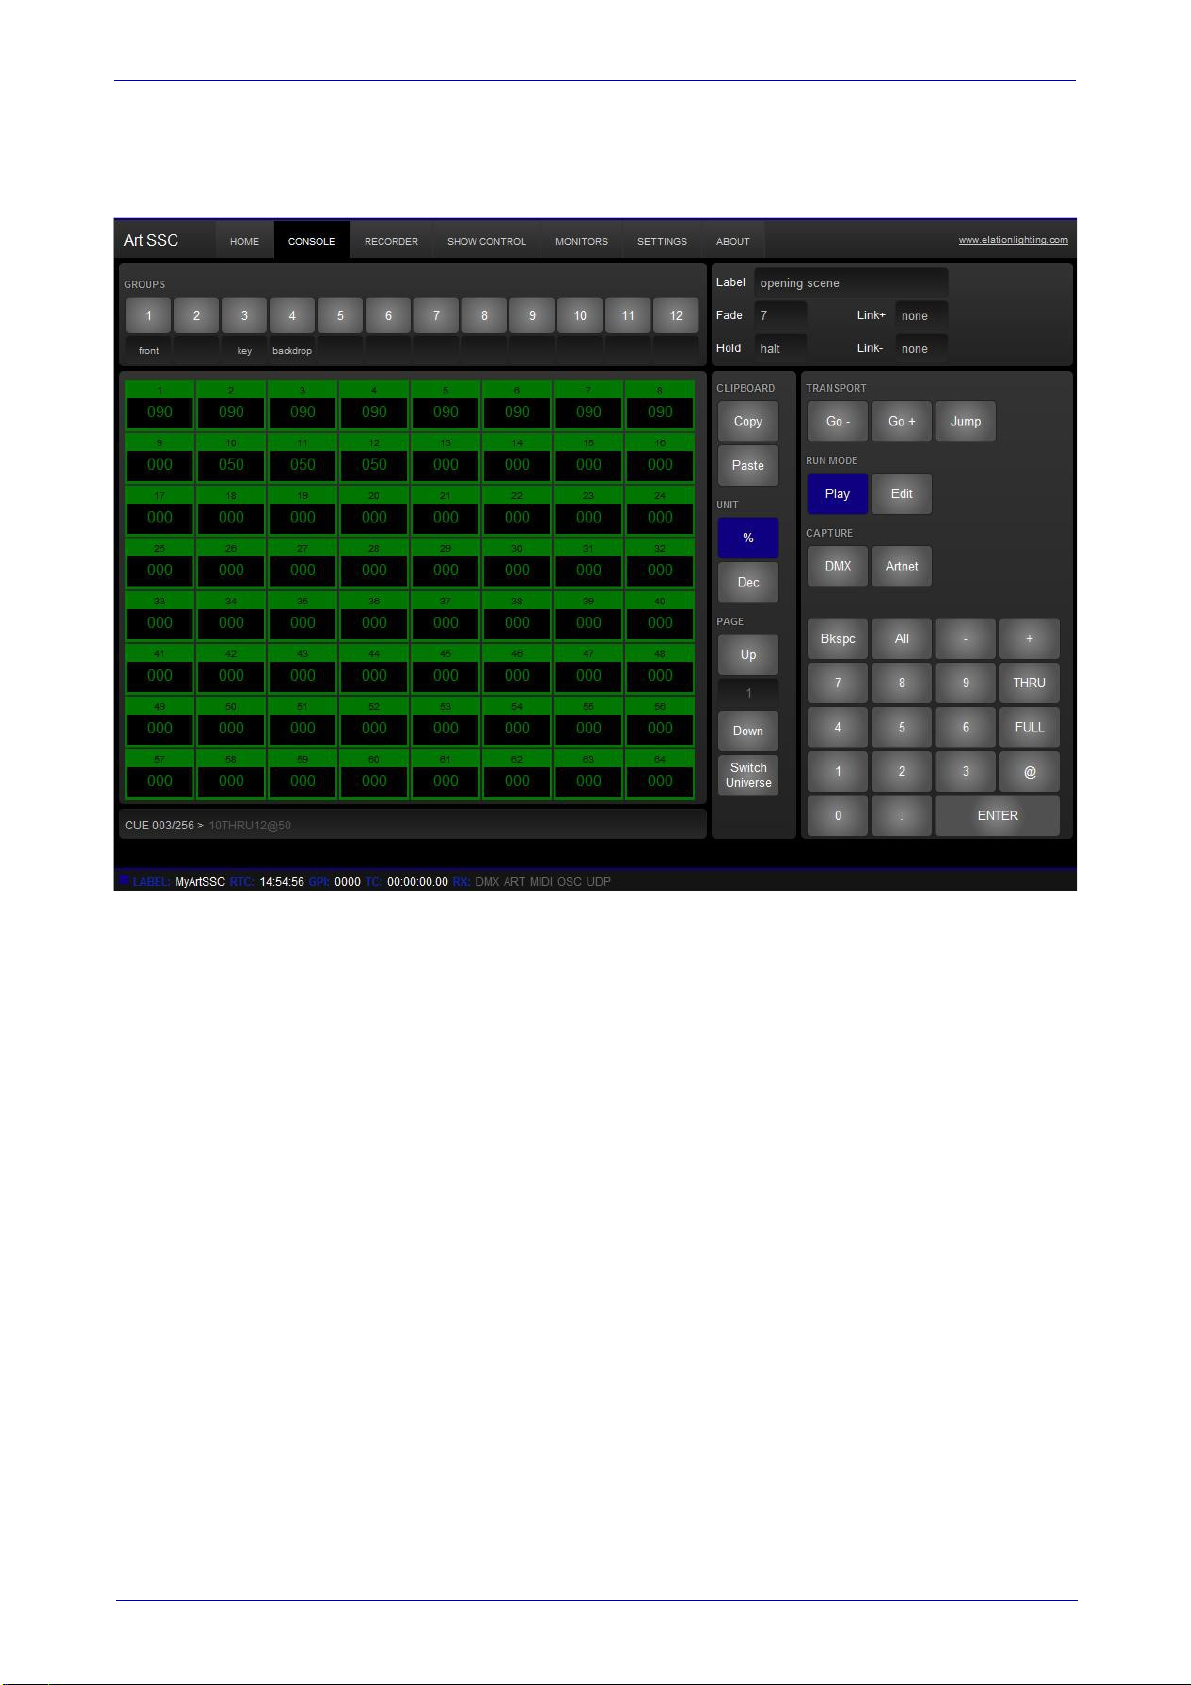
Task: Click the keypad decimal point key
Action: point(901,816)
